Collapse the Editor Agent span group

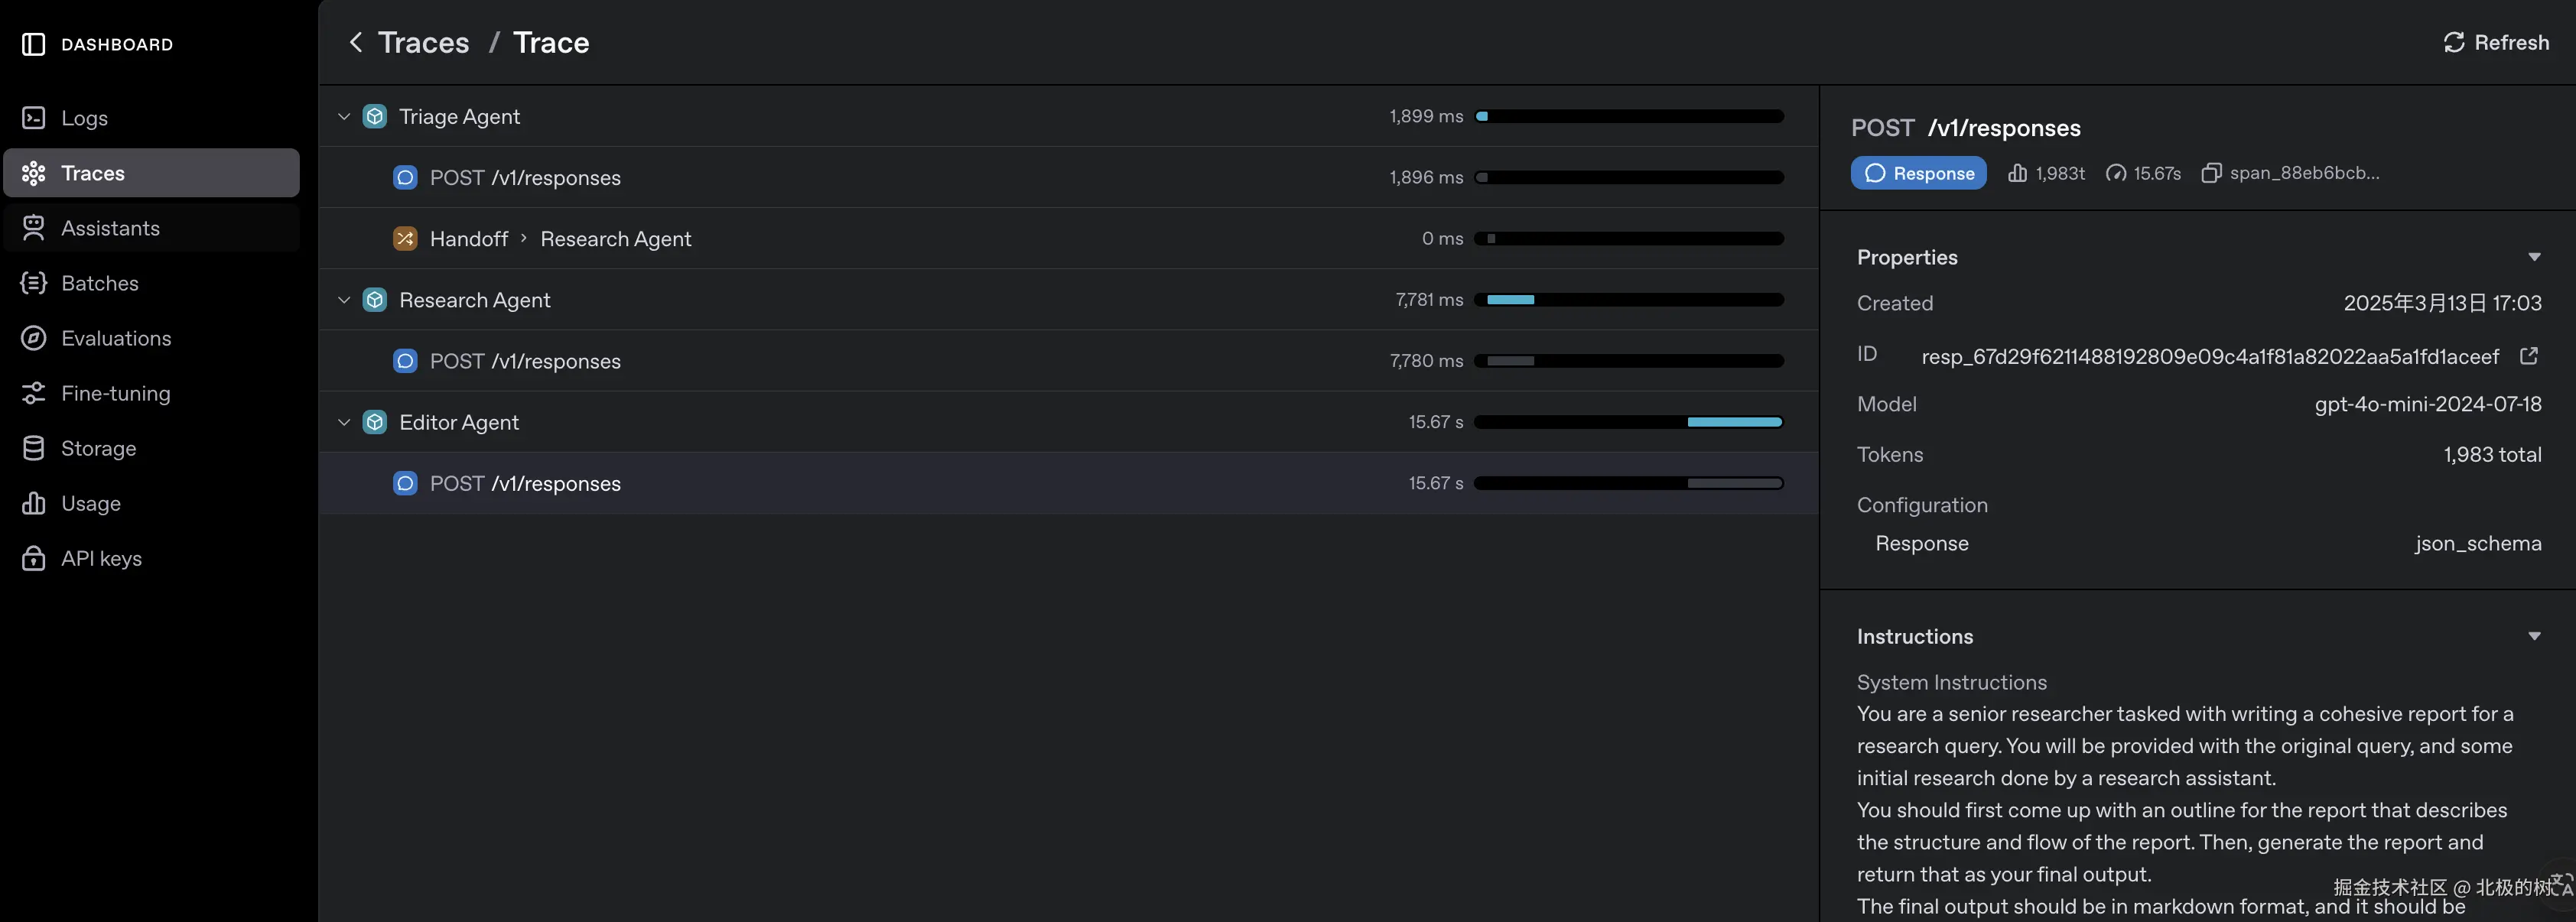344,422
